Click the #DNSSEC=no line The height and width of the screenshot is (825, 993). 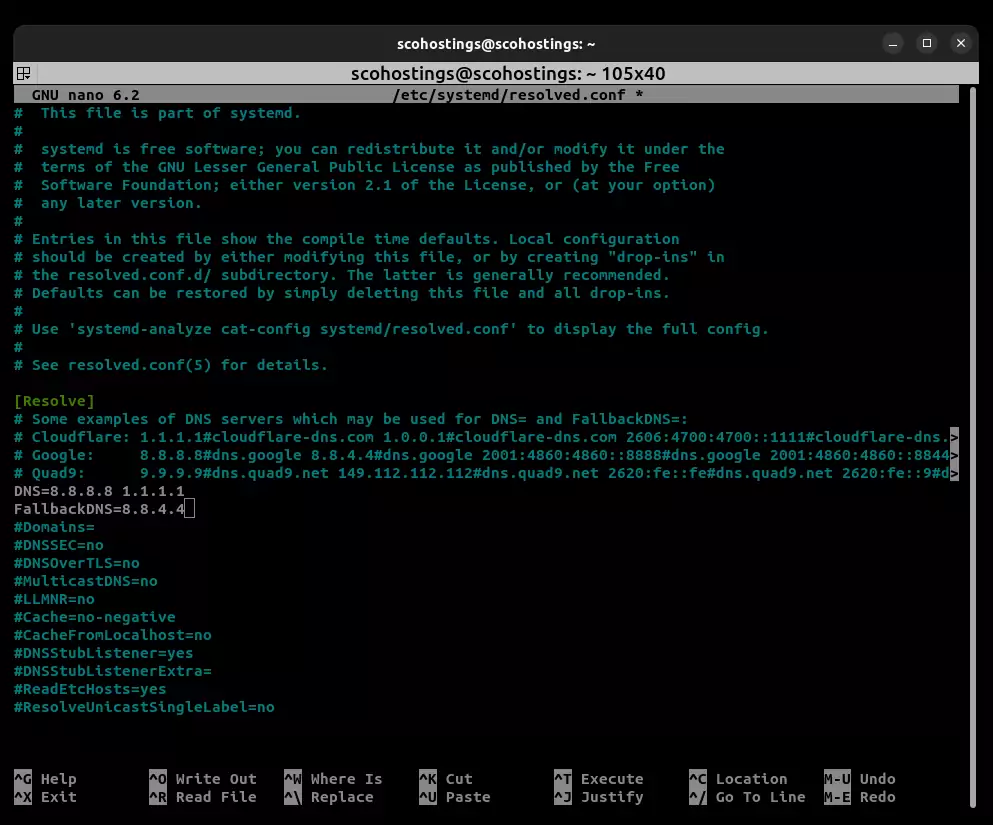click(59, 545)
